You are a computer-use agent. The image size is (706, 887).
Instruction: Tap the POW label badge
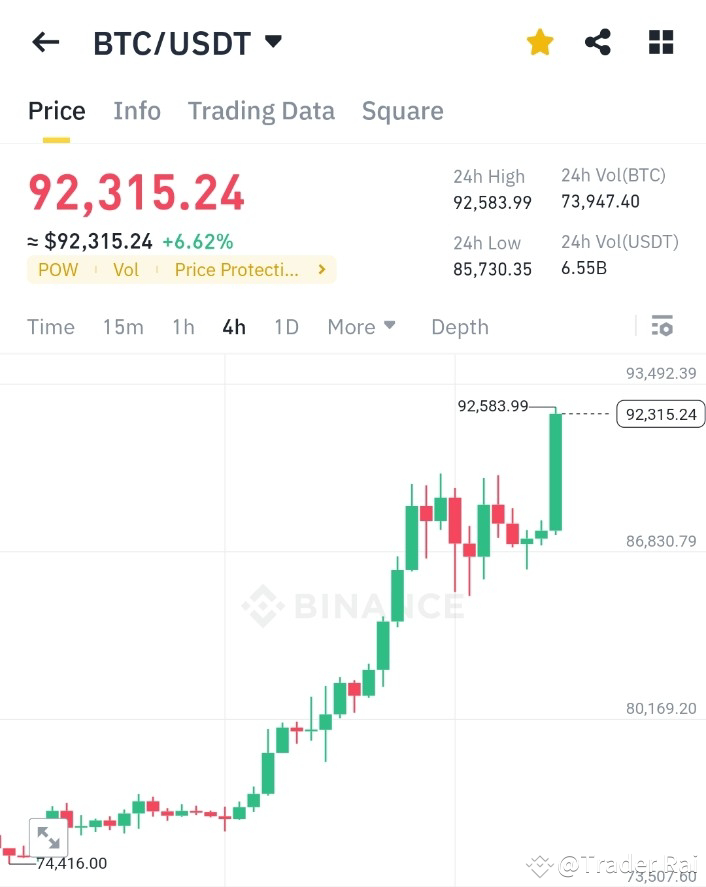58,269
